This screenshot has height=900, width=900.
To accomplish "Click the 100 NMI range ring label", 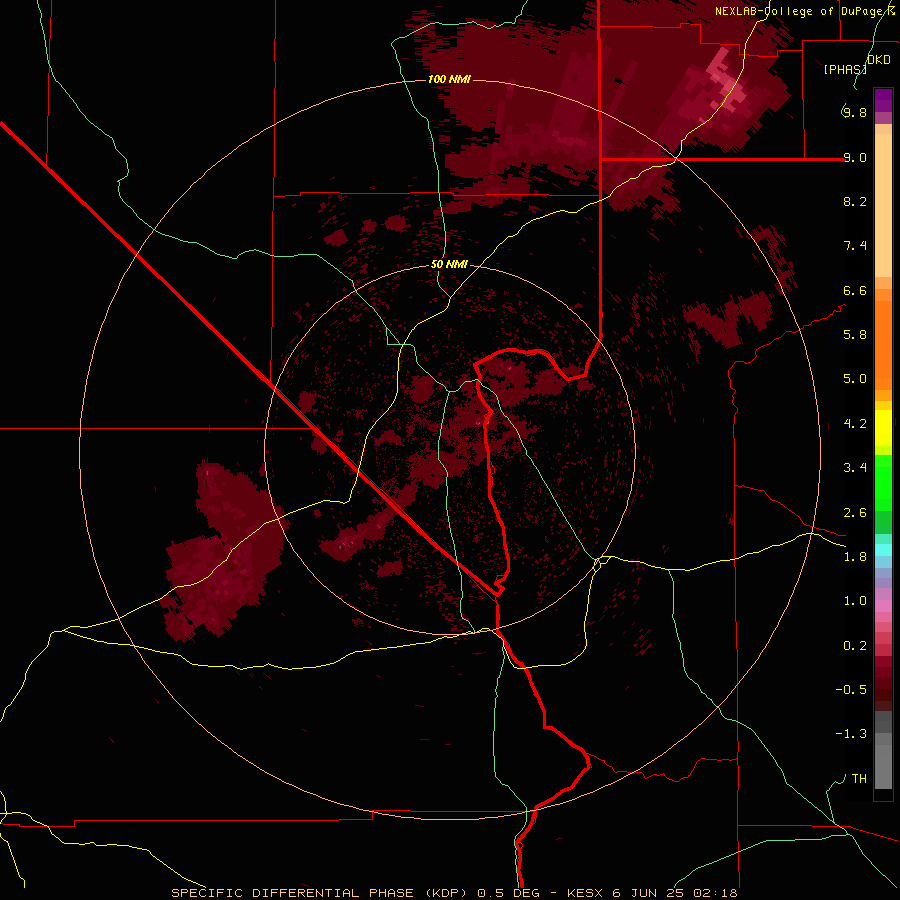I will tap(449, 79).
